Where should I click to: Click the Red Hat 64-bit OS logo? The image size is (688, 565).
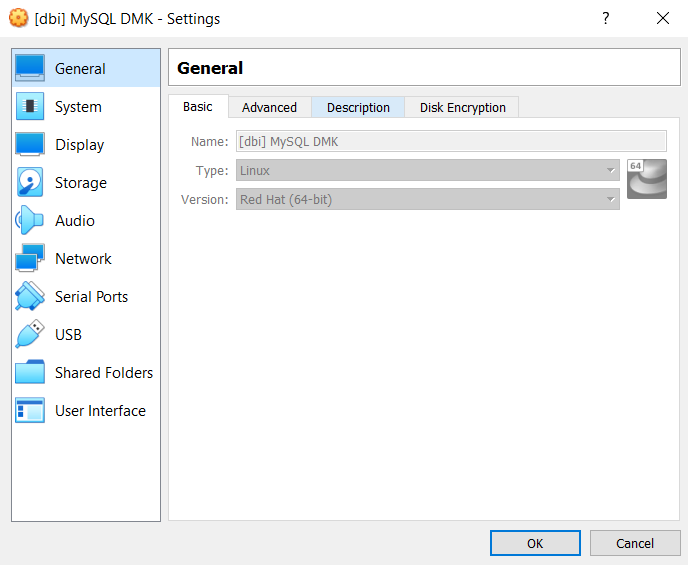[646, 179]
